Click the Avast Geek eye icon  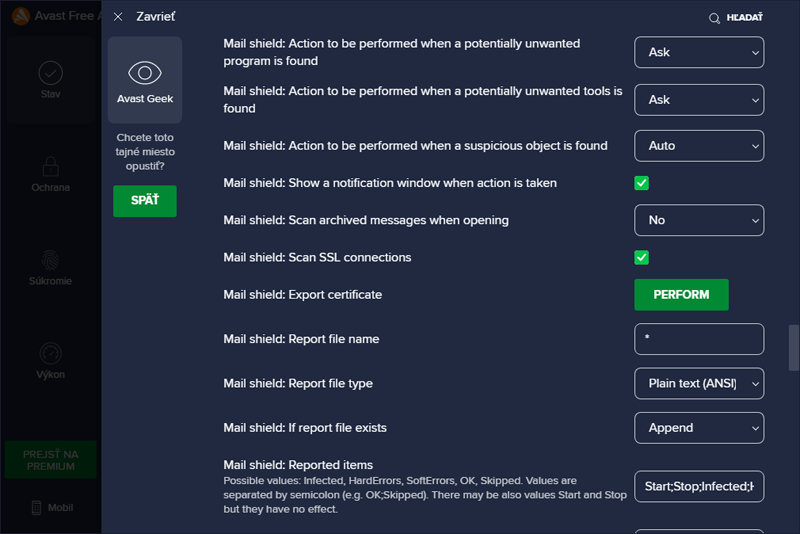pos(145,73)
